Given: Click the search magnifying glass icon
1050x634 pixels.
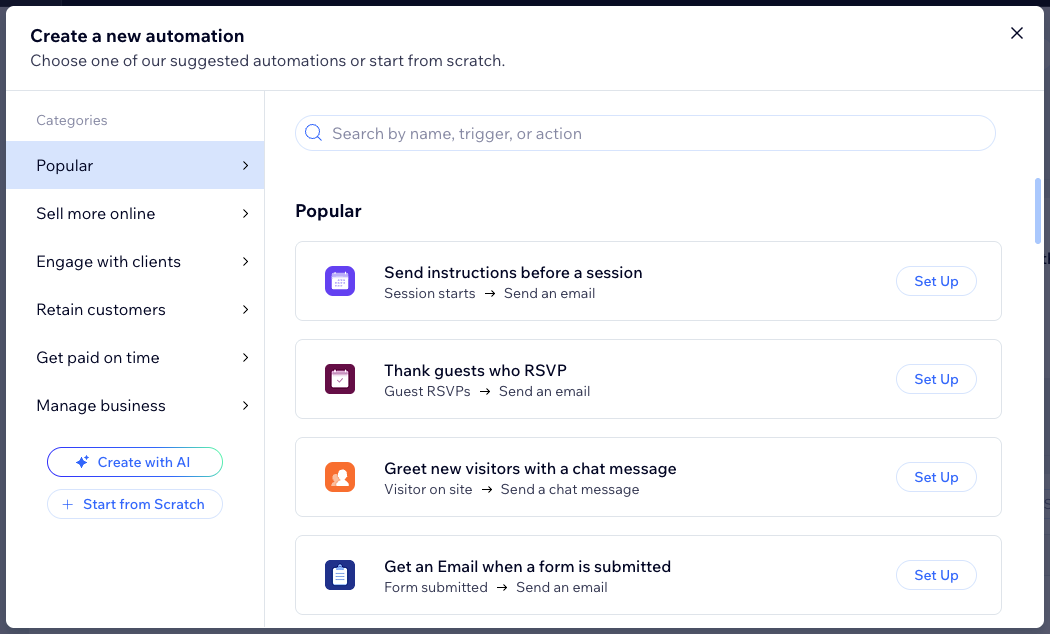Looking at the screenshot, I should [x=313, y=132].
